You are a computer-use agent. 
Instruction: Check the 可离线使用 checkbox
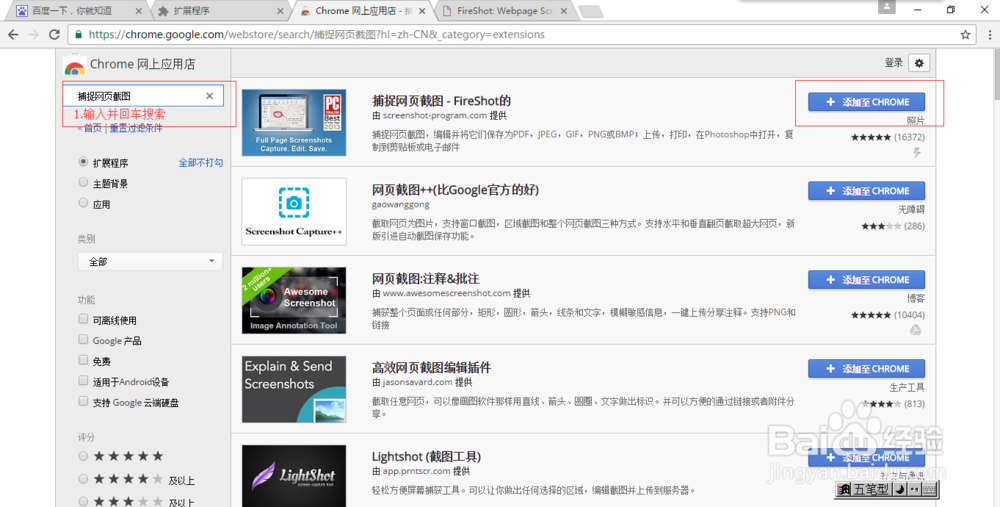[83, 319]
